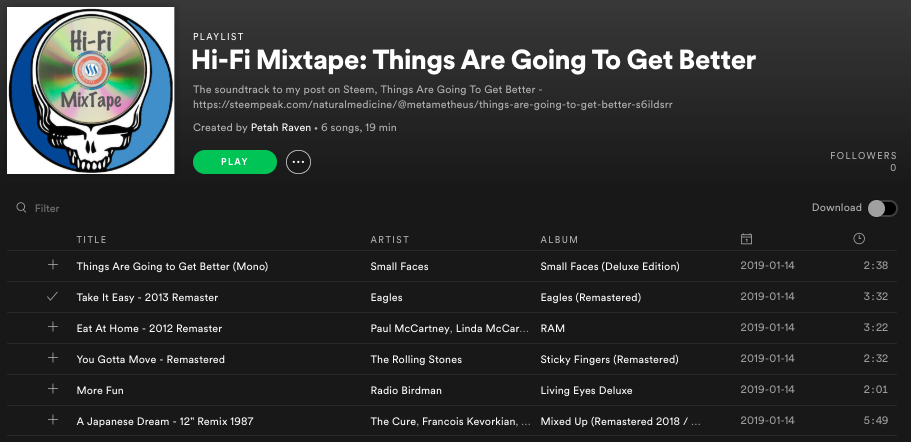Sort tracks by TITLE column header
This screenshot has height=442, width=911.
pyautogui.click(x=92, y=239)
